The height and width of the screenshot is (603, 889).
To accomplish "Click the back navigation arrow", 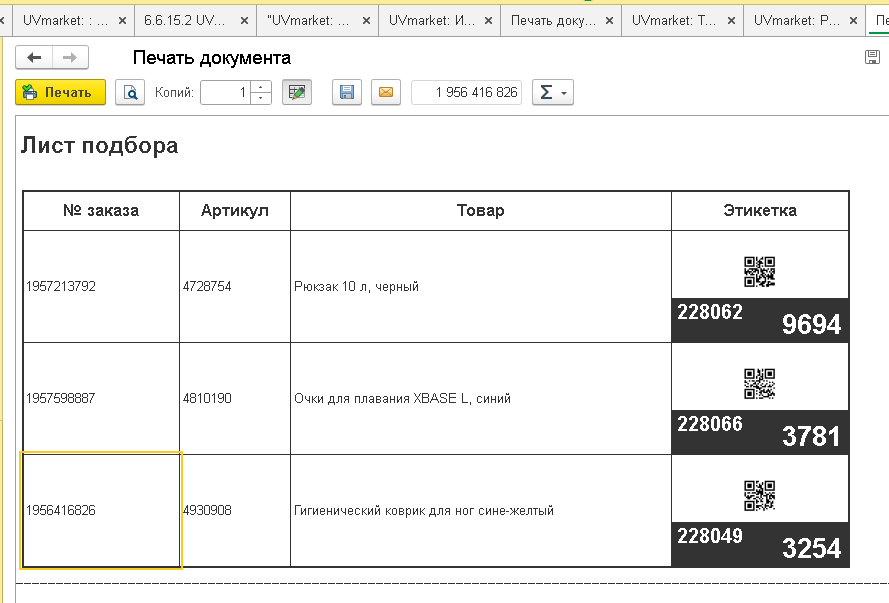I will pyautogui.click(x=34, y=57).
